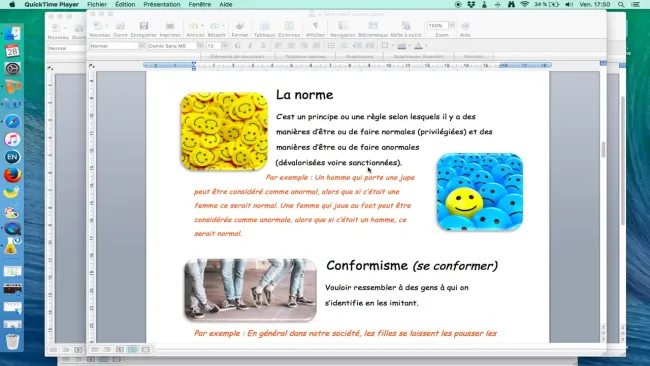Open the Rétablir redo history arrow
The image size is (650, 366).
point(223,26)
